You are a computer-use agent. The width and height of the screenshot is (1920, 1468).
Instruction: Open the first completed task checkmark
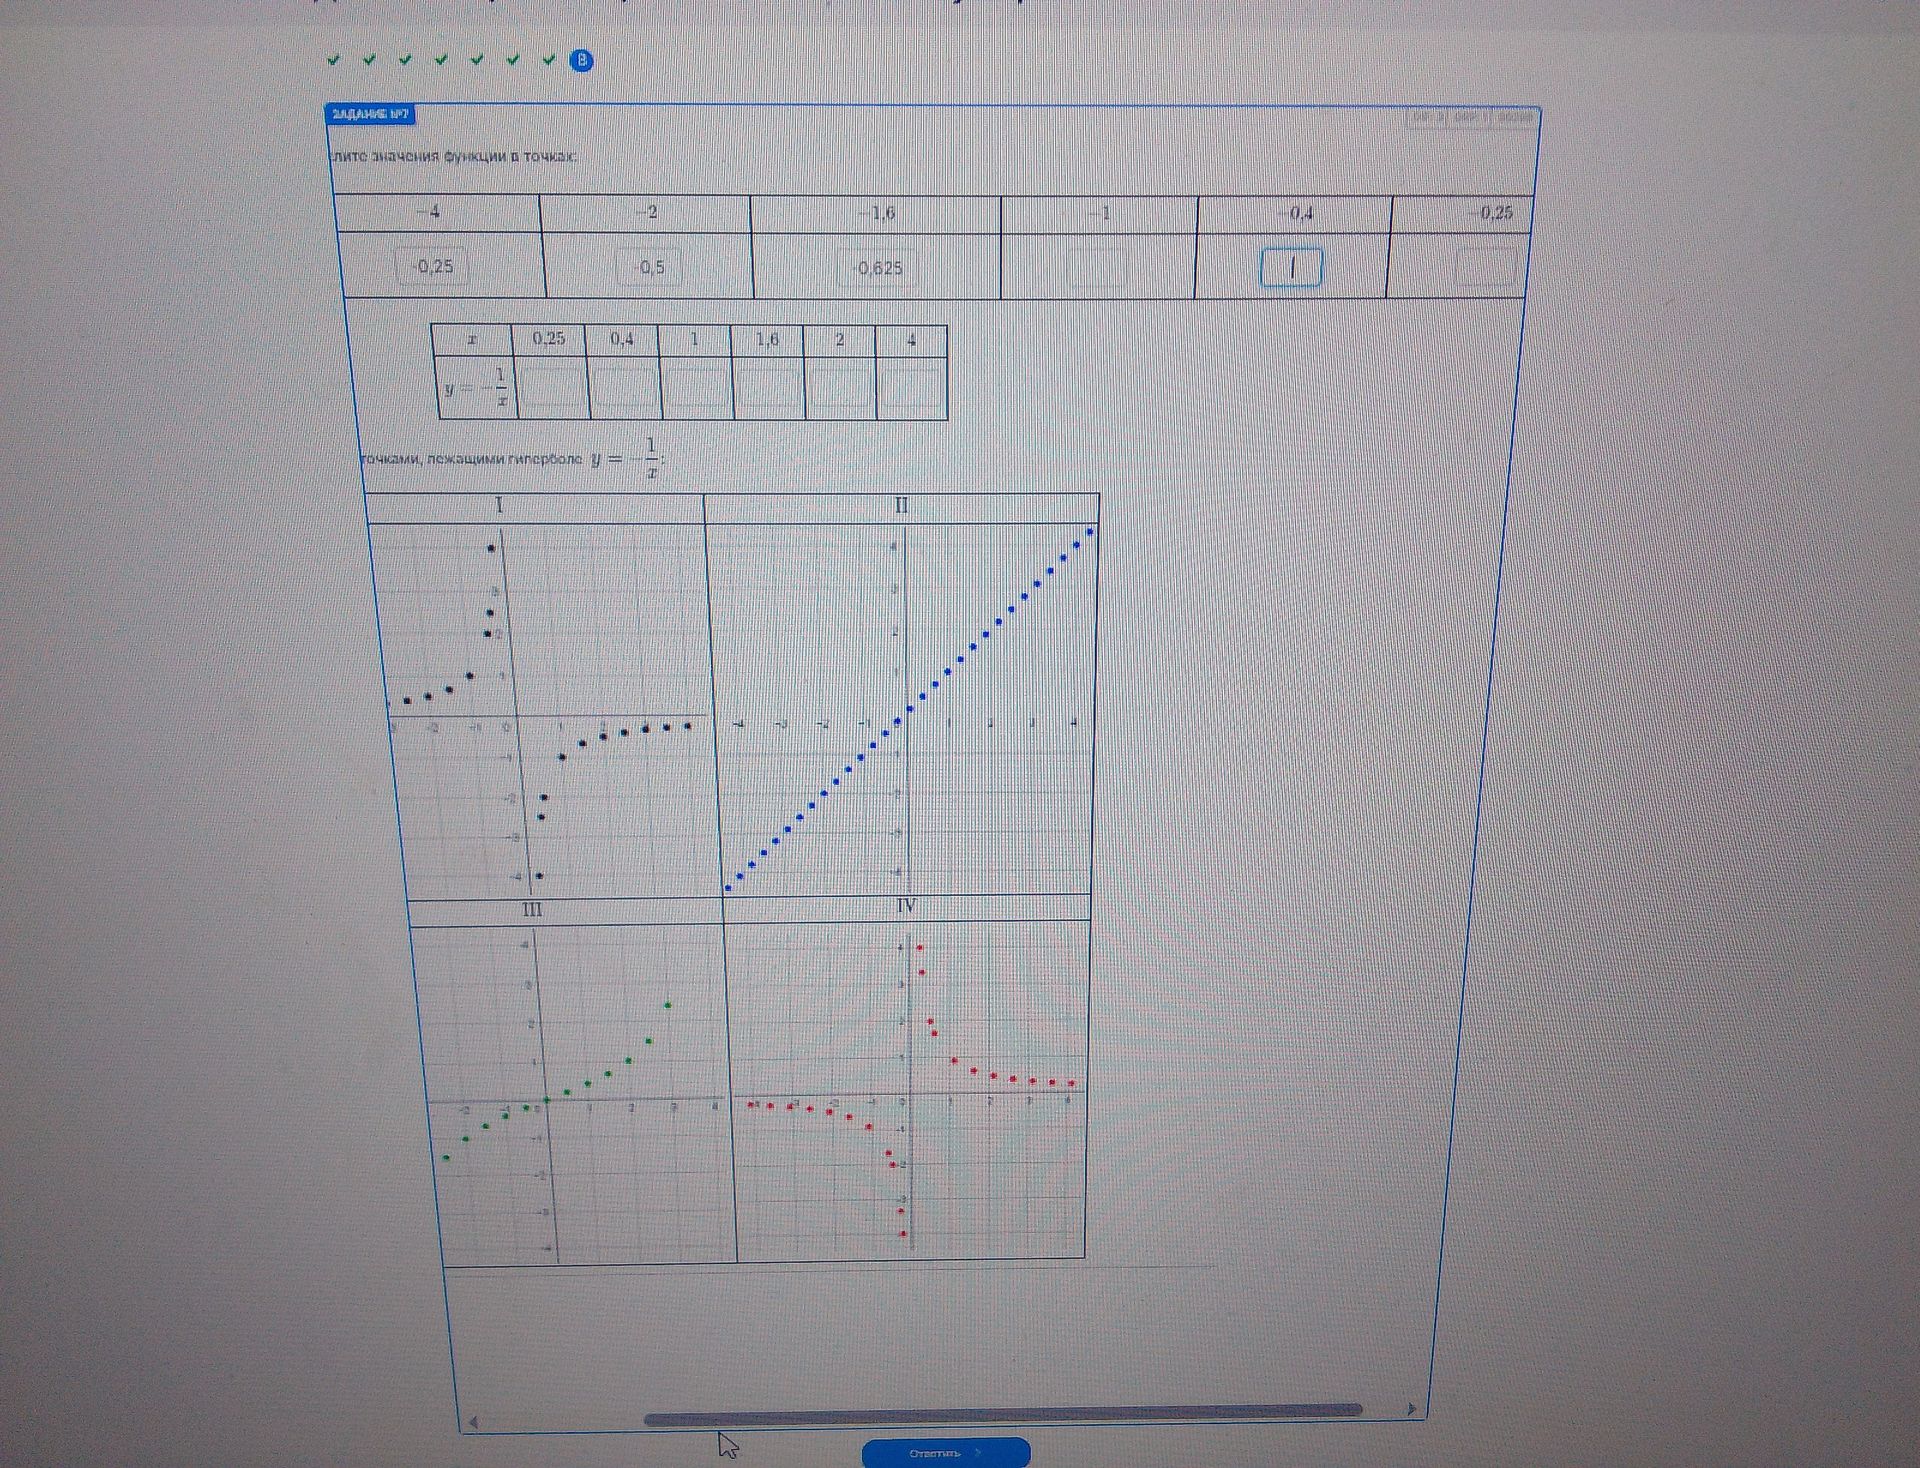pos(334,60)
